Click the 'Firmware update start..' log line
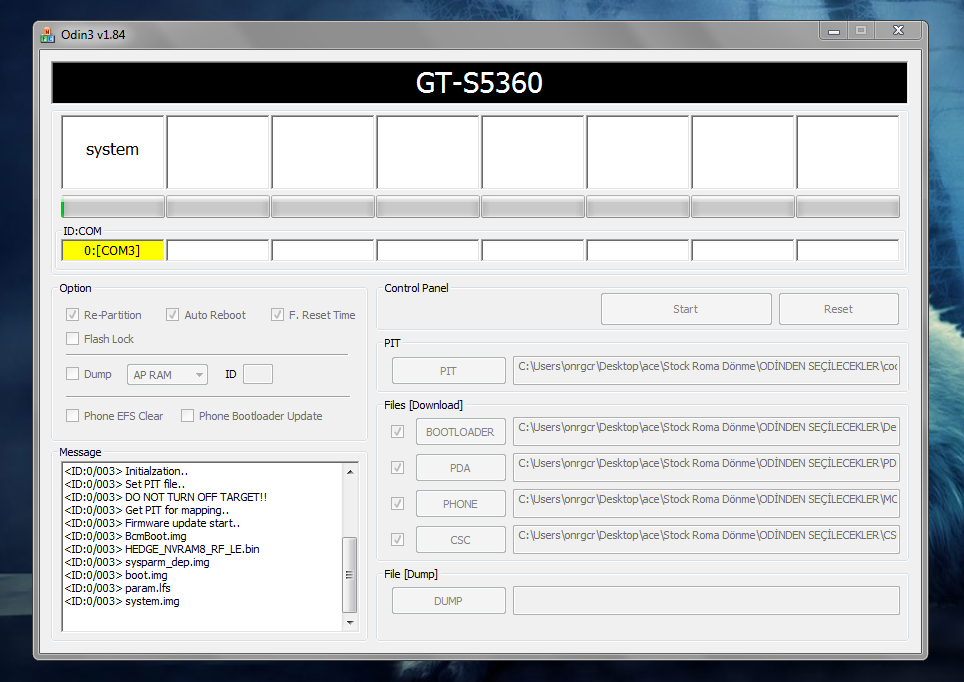Screen dimensions: 964x682 click(152, 523)
